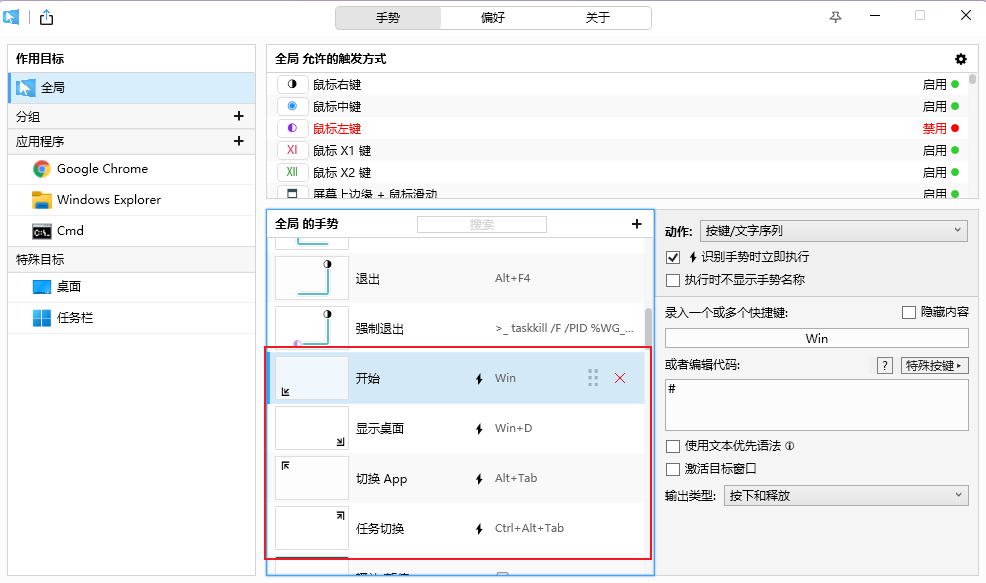Viewport: 986px width, 583px height.
Task: Click the 任务切换 gesture corner thumbnail
Action: (312, 528)
